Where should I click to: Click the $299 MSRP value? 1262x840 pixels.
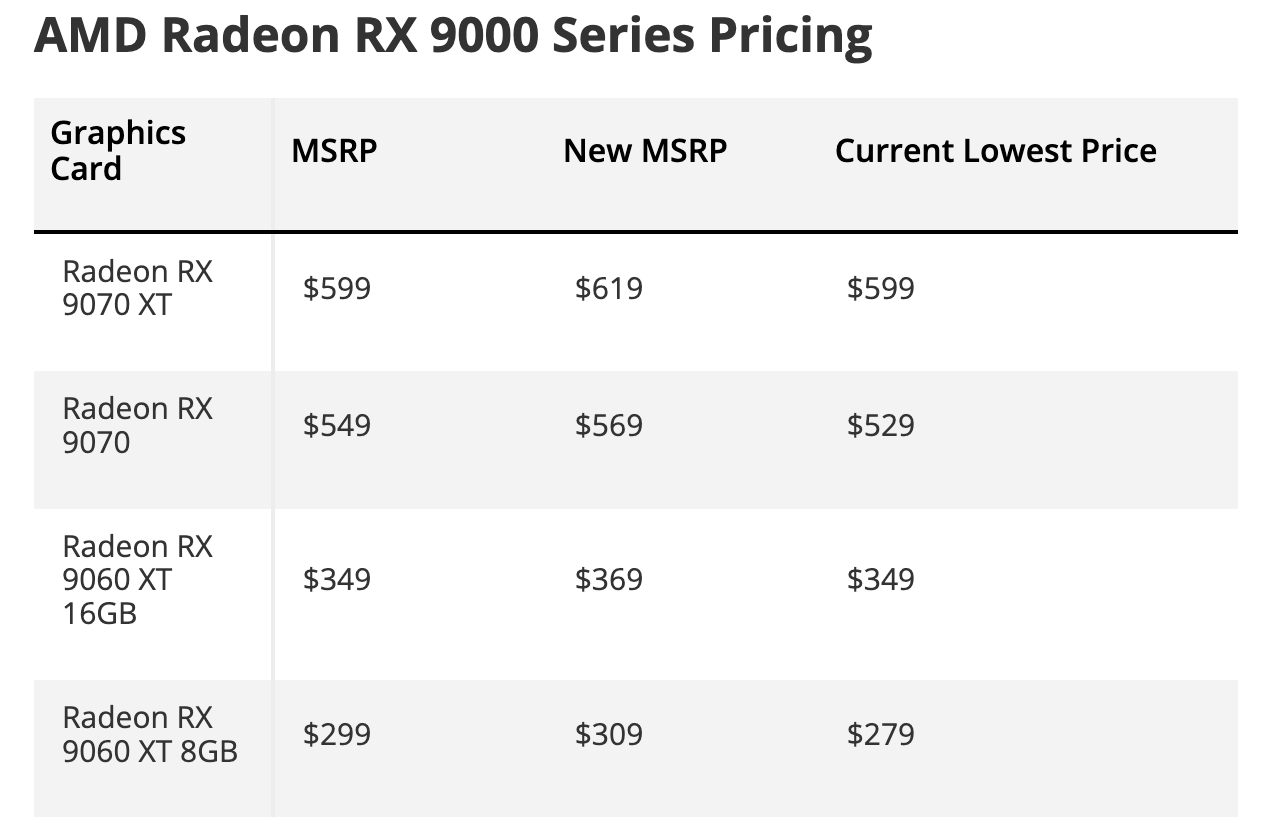337,735
